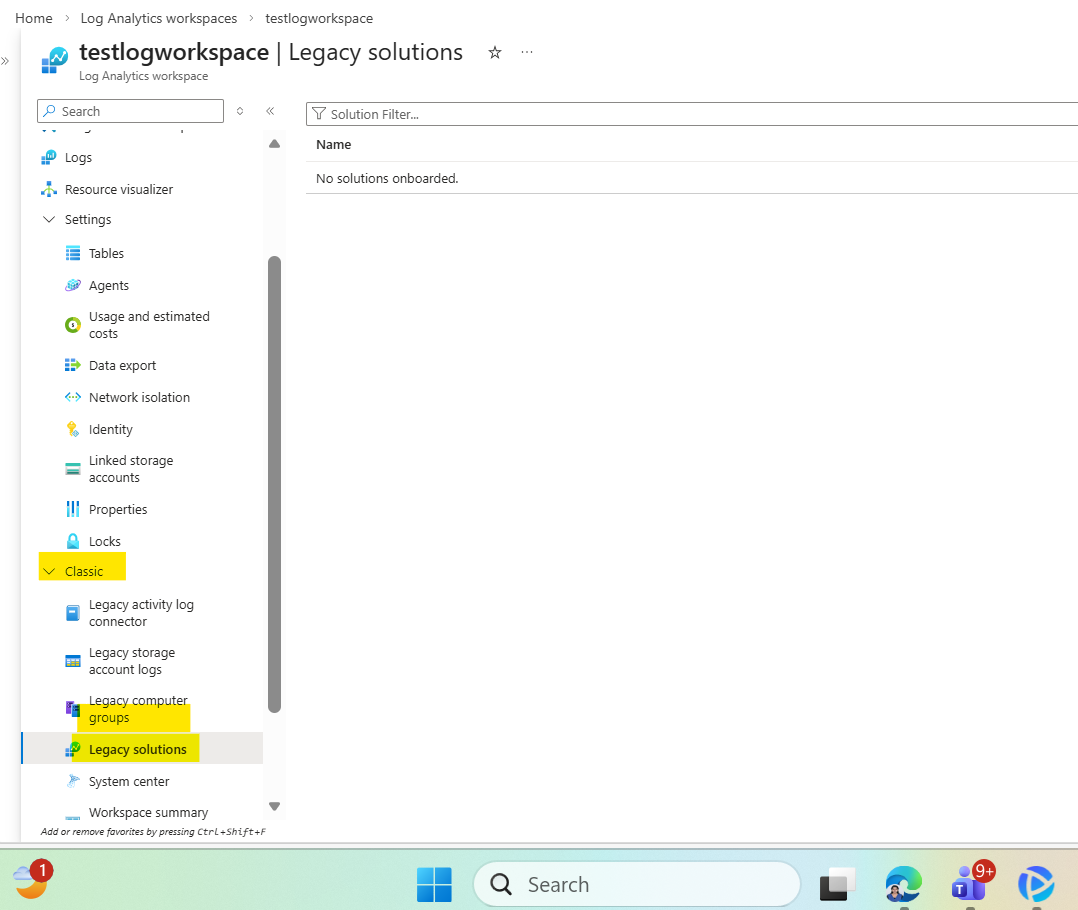The height and width of the screenshot is (910, 1078).
Task: Click the sidebar Search box
Action: point(131,111)
